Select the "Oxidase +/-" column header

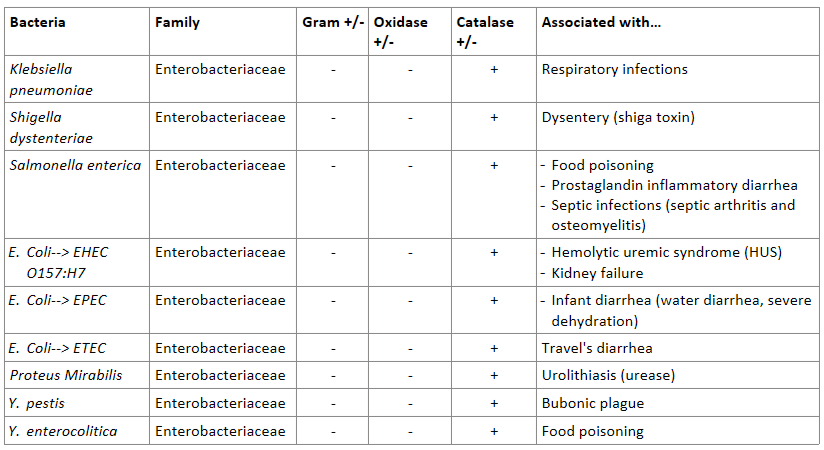click(399, 32)
